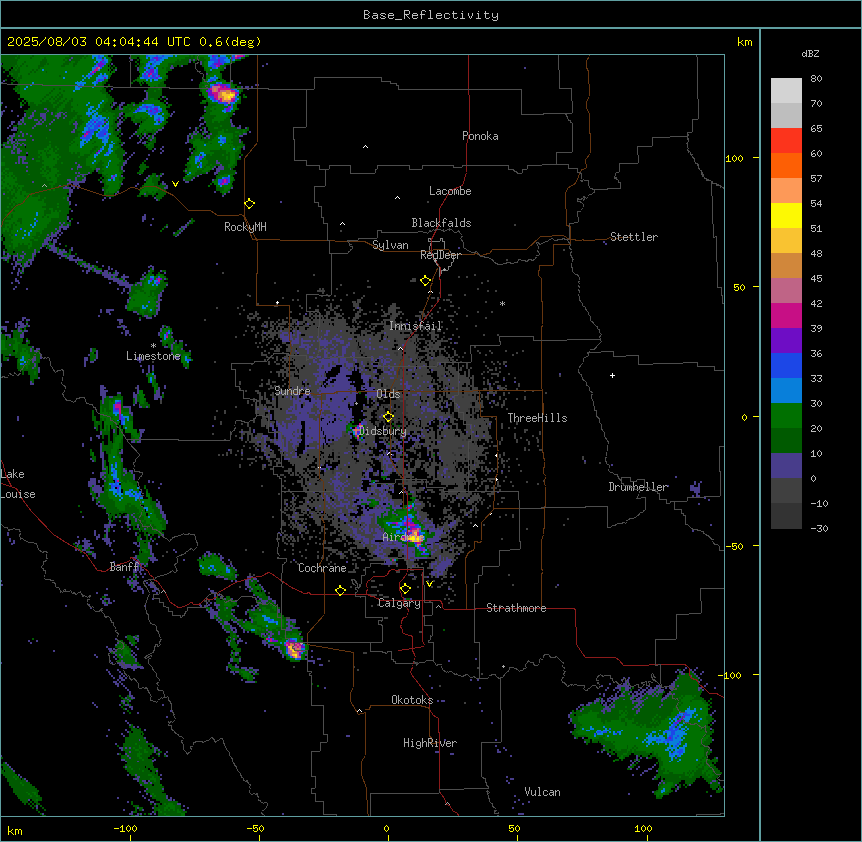Click the white asterisk marker above Limestone

[x=153, y=346]
